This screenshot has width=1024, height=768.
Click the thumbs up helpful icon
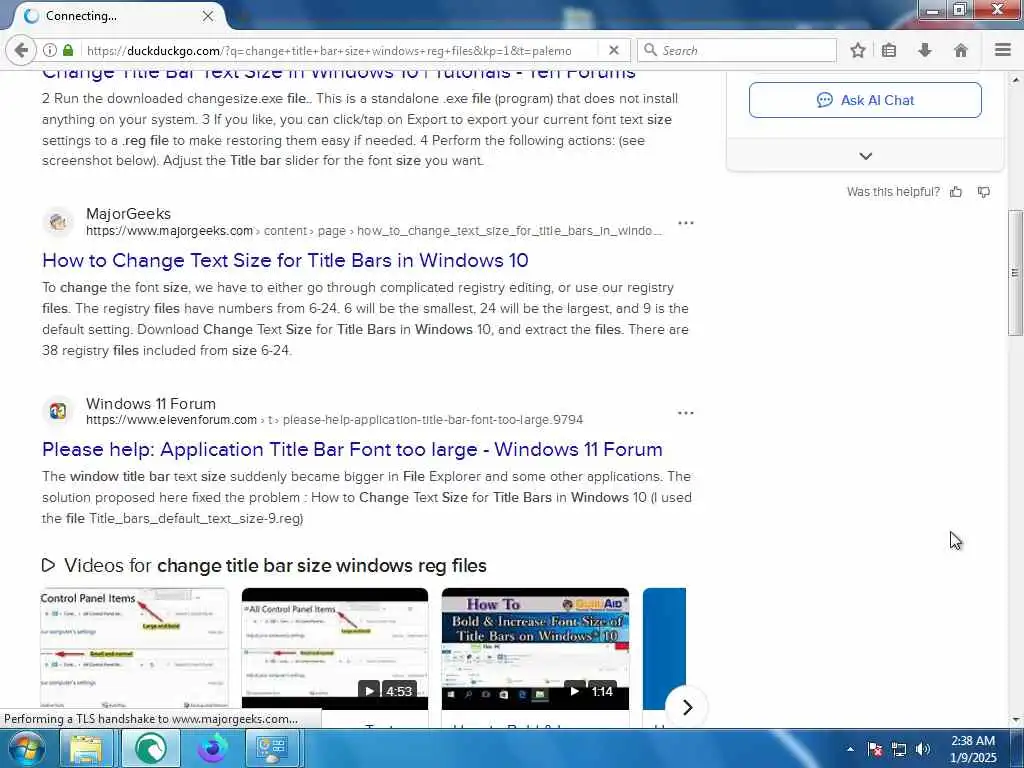[x=956, y=191]
